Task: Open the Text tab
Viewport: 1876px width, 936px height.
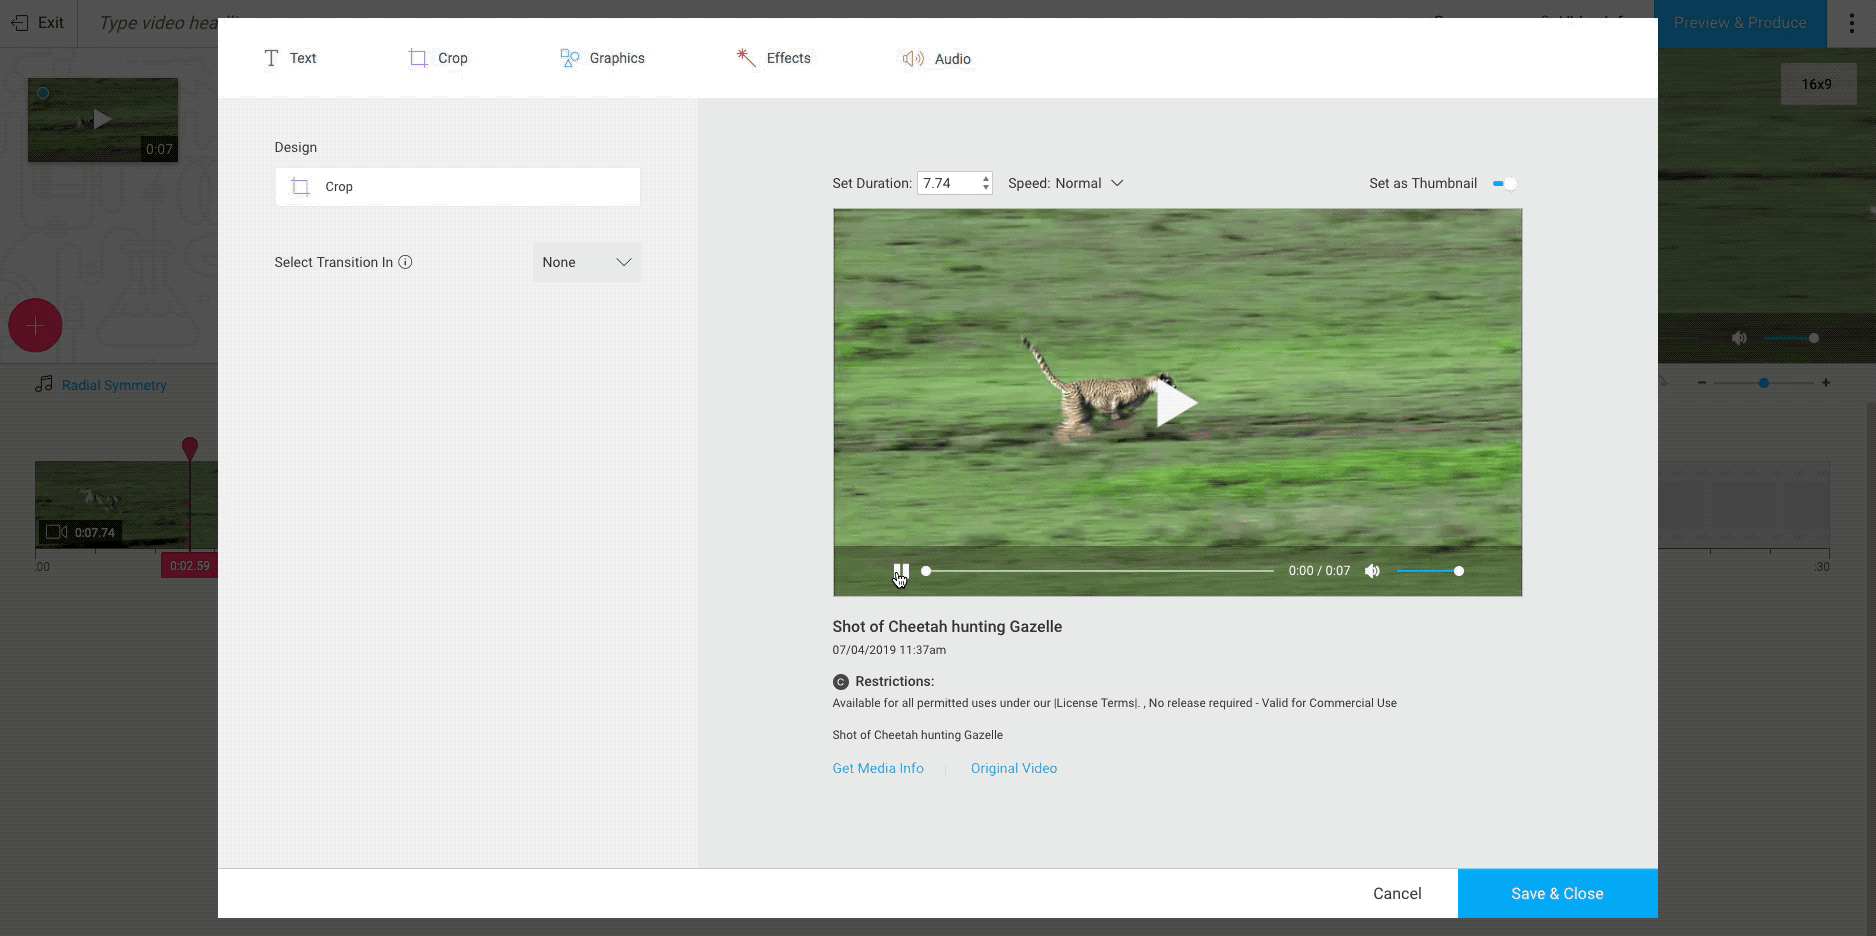Action: pos(290,58)
